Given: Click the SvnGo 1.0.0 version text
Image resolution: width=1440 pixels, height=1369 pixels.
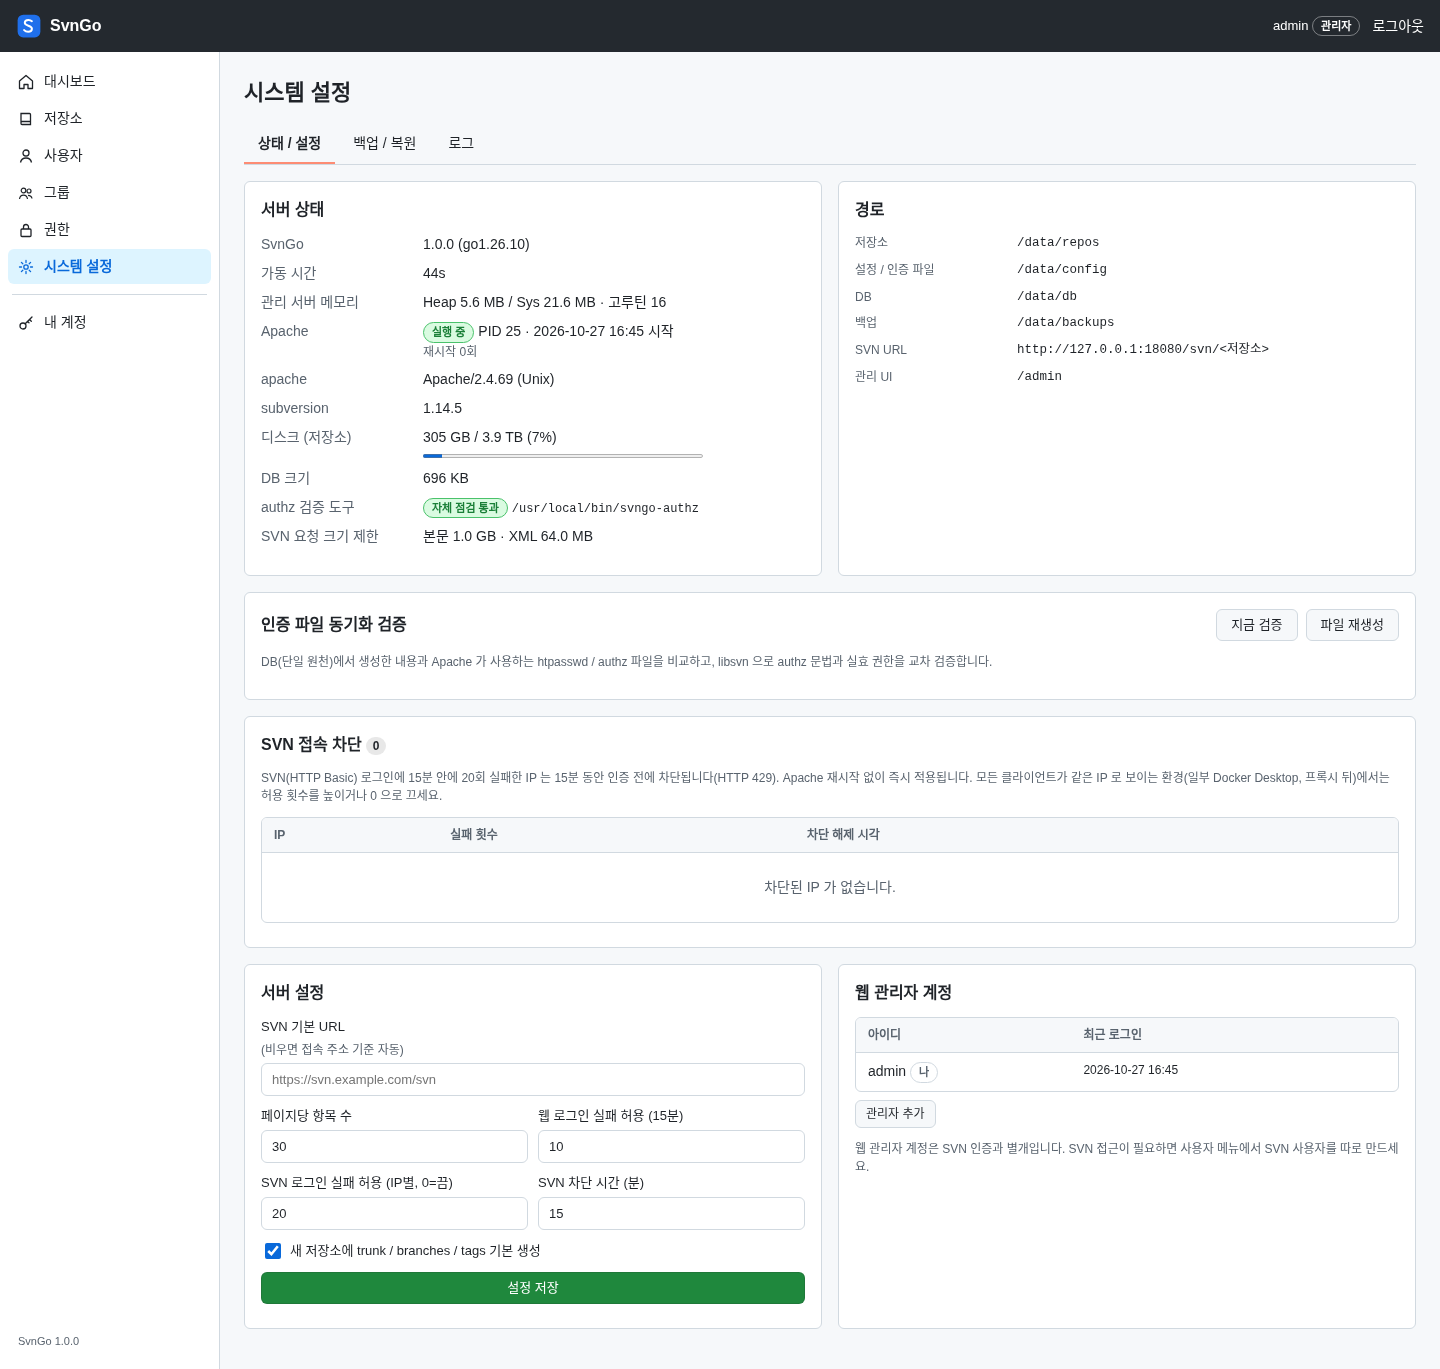Looking at the screenshot, I should pyautogui.click(x=48, y=1341).
